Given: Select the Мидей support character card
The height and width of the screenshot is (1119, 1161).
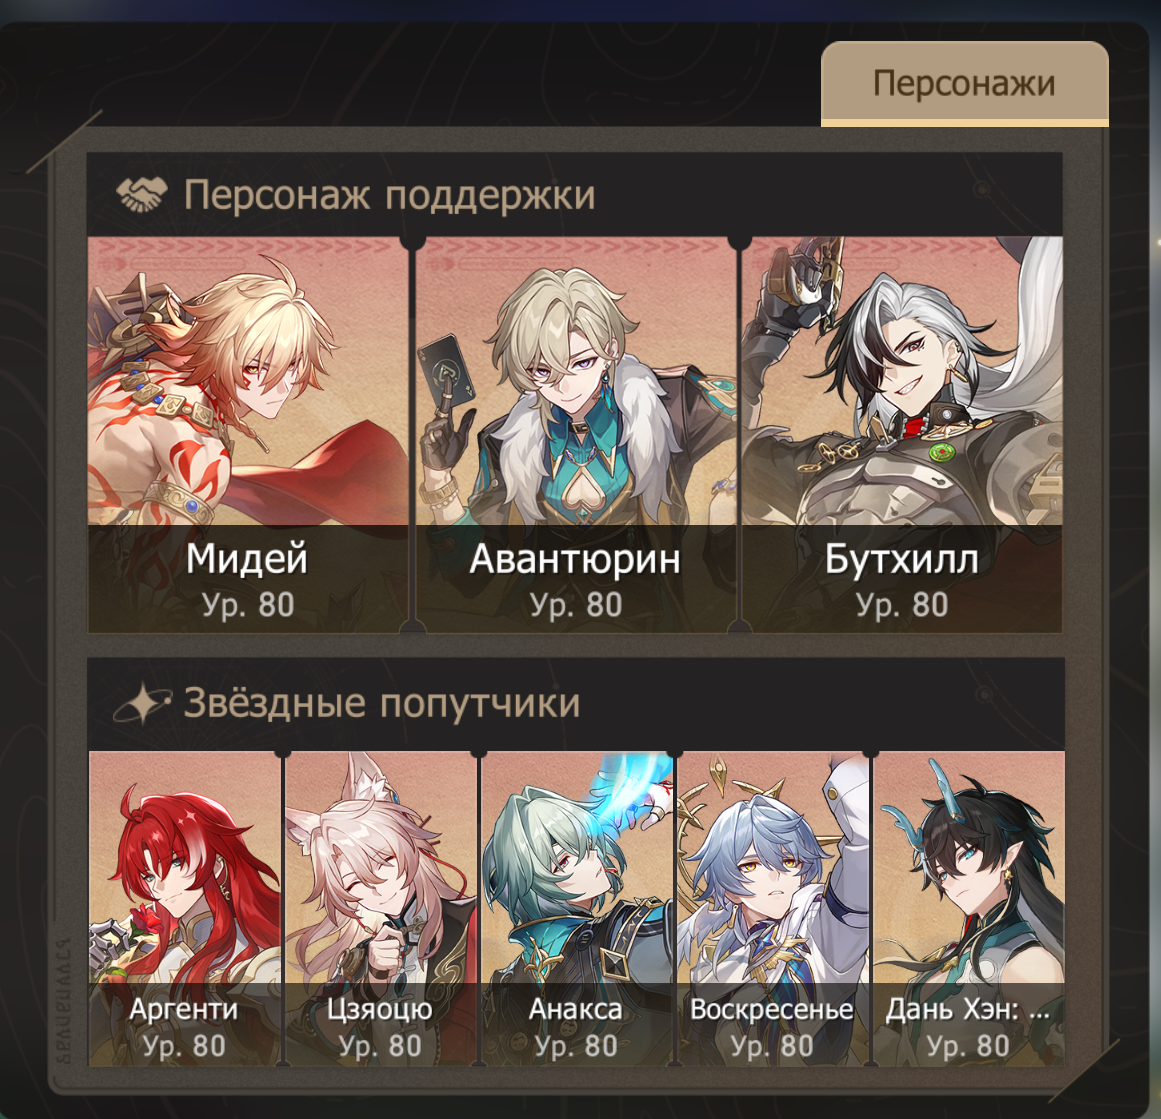Looking at the screenshot, I should (x=248, y=435).
